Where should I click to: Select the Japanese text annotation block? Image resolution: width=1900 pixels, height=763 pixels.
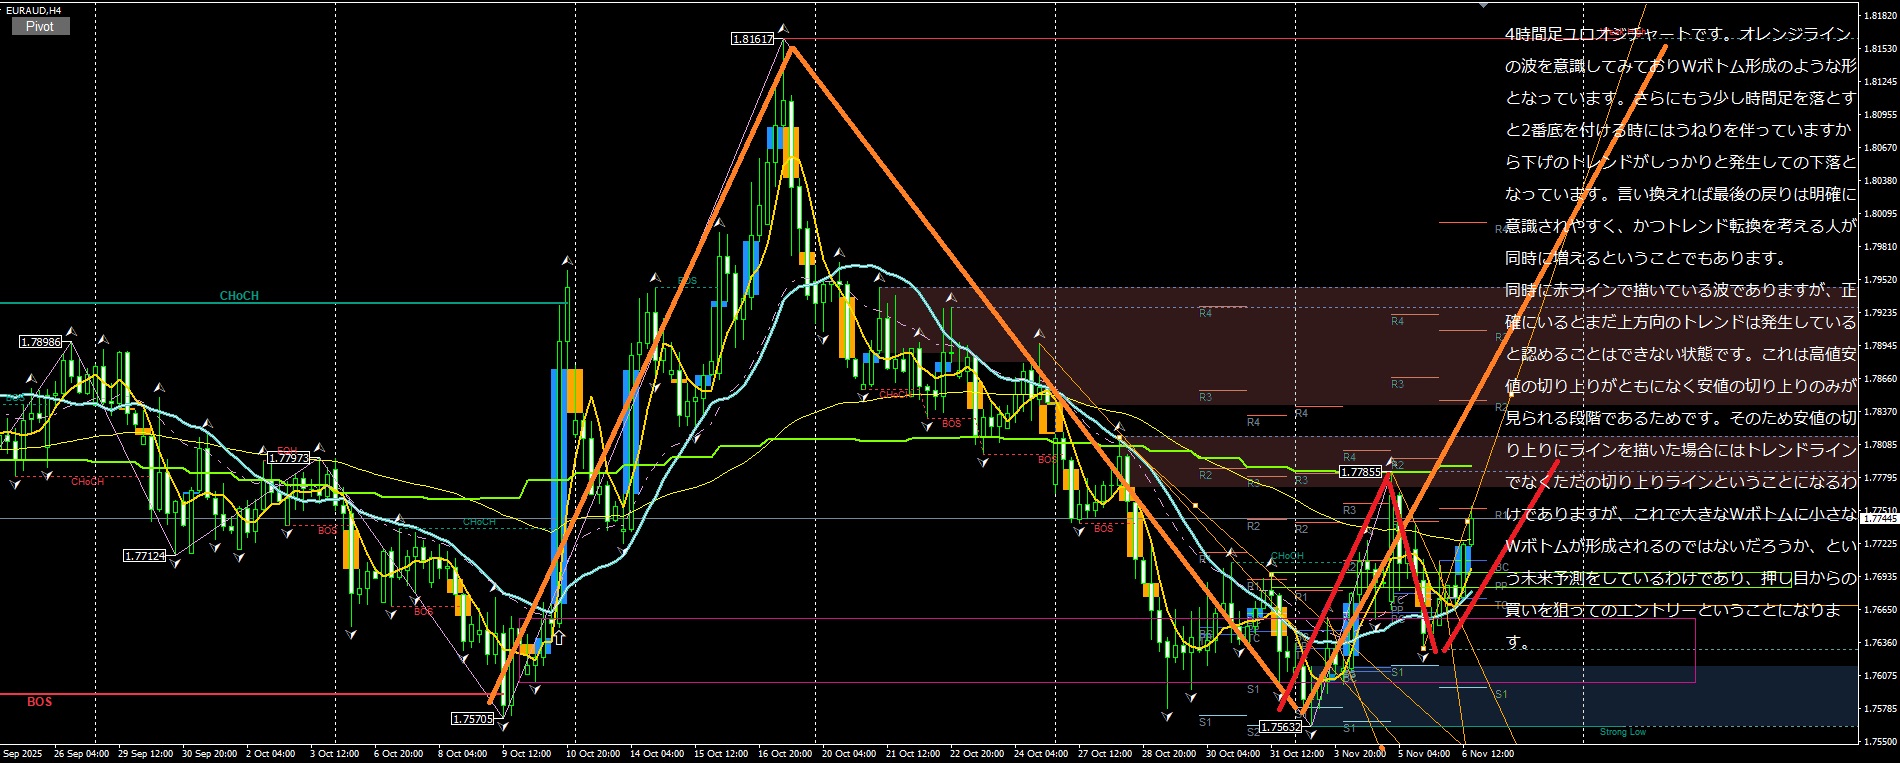[x=1680, y=338]
